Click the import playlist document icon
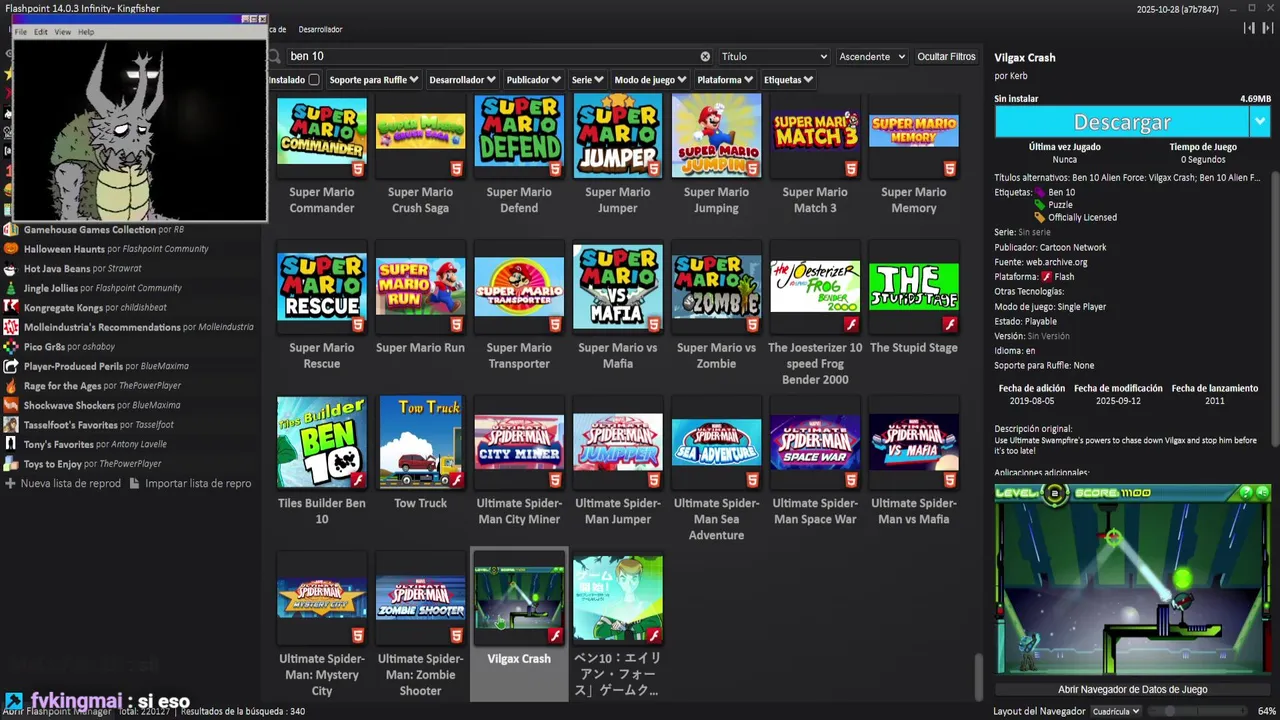The height and width of the screenshot is (720, 1280). 135,483
